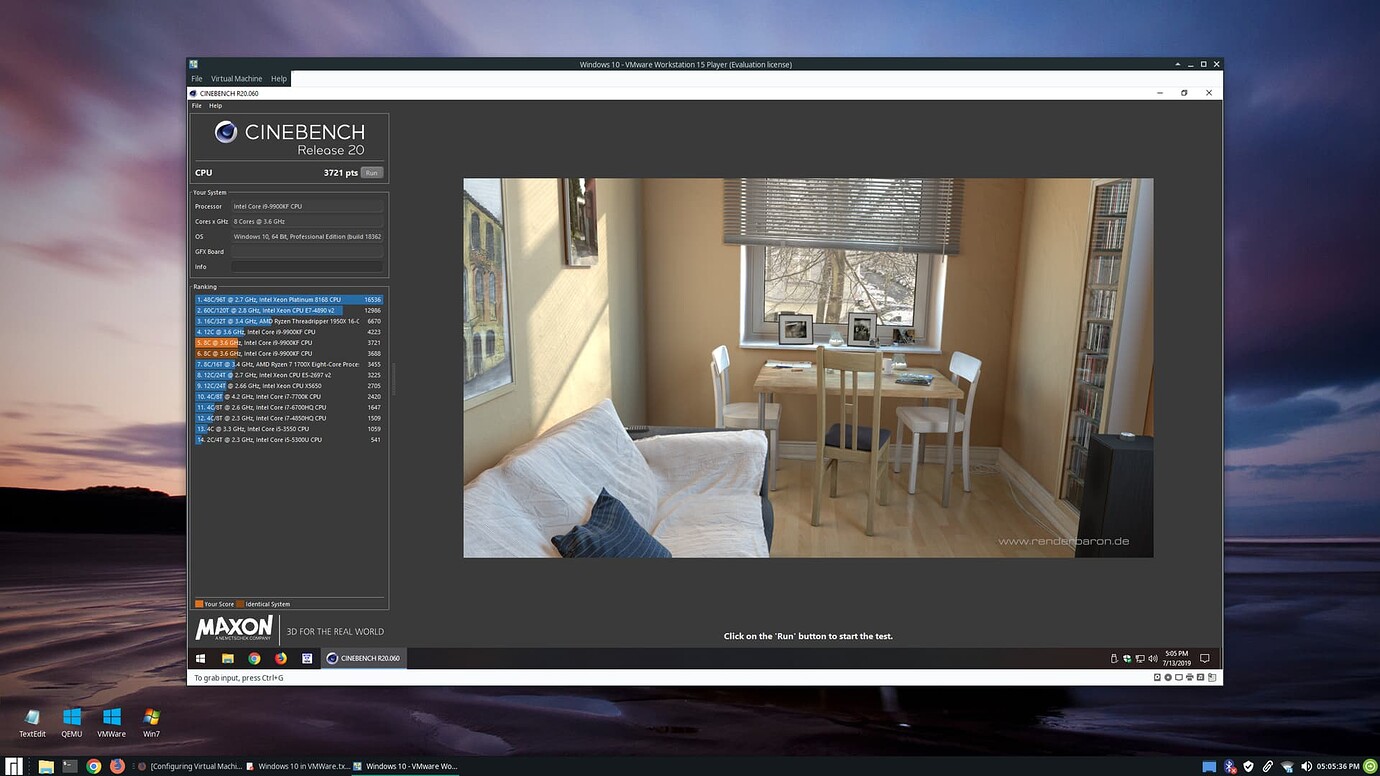The height and width of the screenshot is (776, 1380).
Task: Open the Virtual Machine menu
Action: click(236, 79)
